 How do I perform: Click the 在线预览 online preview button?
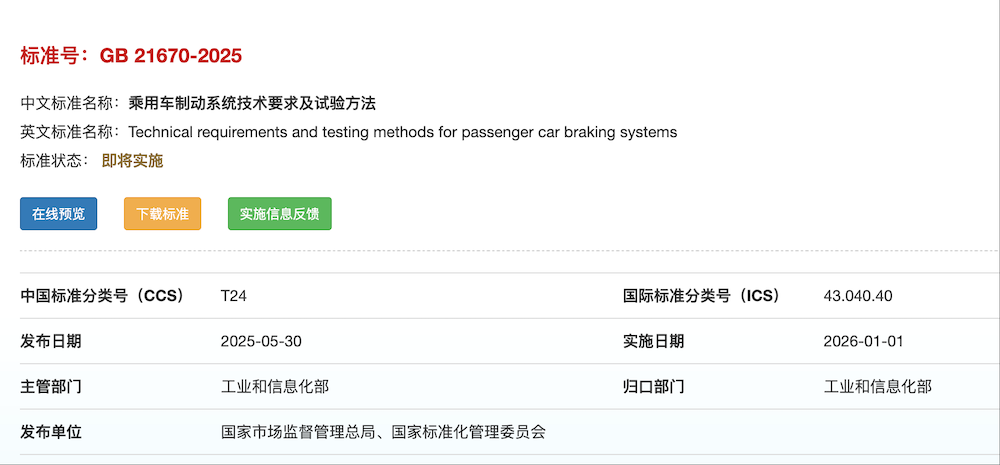[58, 214]
